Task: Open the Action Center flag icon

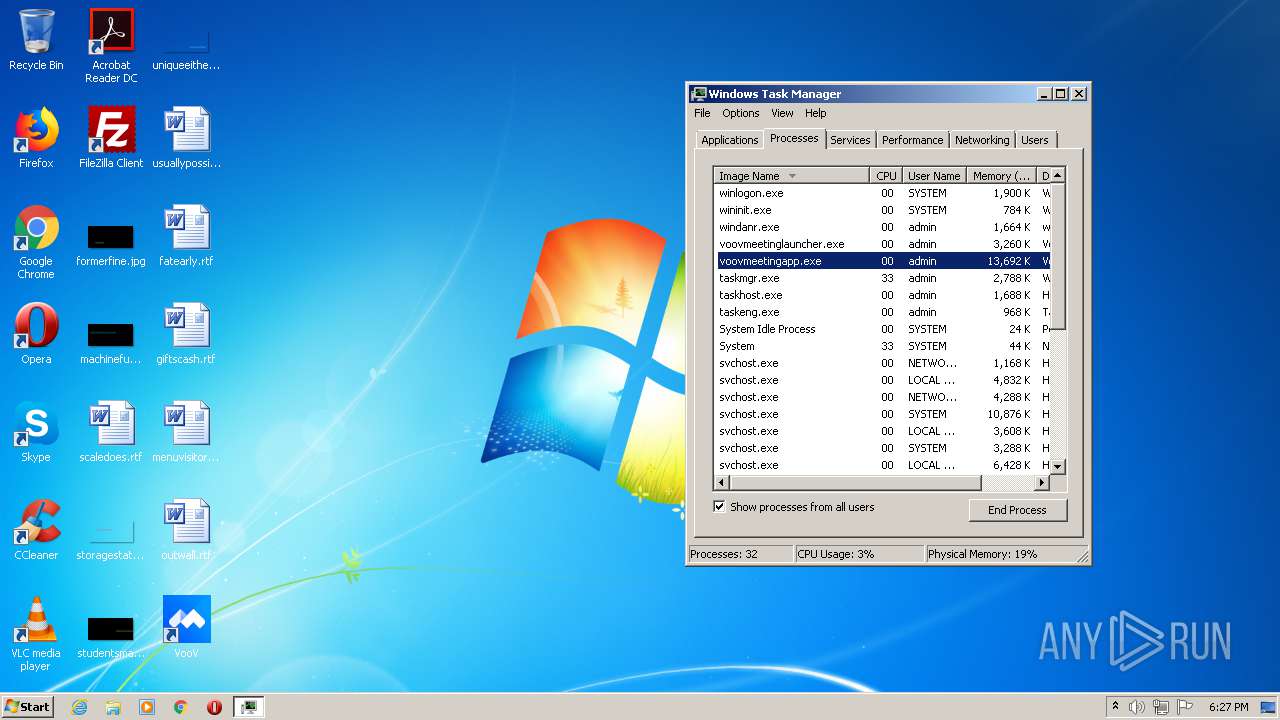Action: point(1185,707)
